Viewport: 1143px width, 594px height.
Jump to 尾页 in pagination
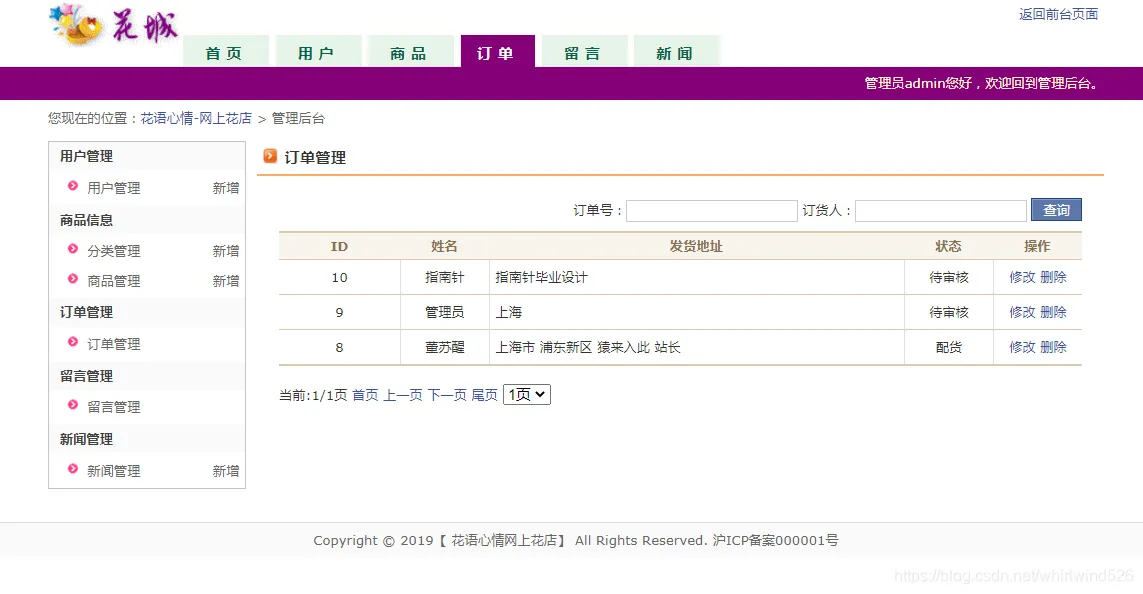tap(485, 395)
